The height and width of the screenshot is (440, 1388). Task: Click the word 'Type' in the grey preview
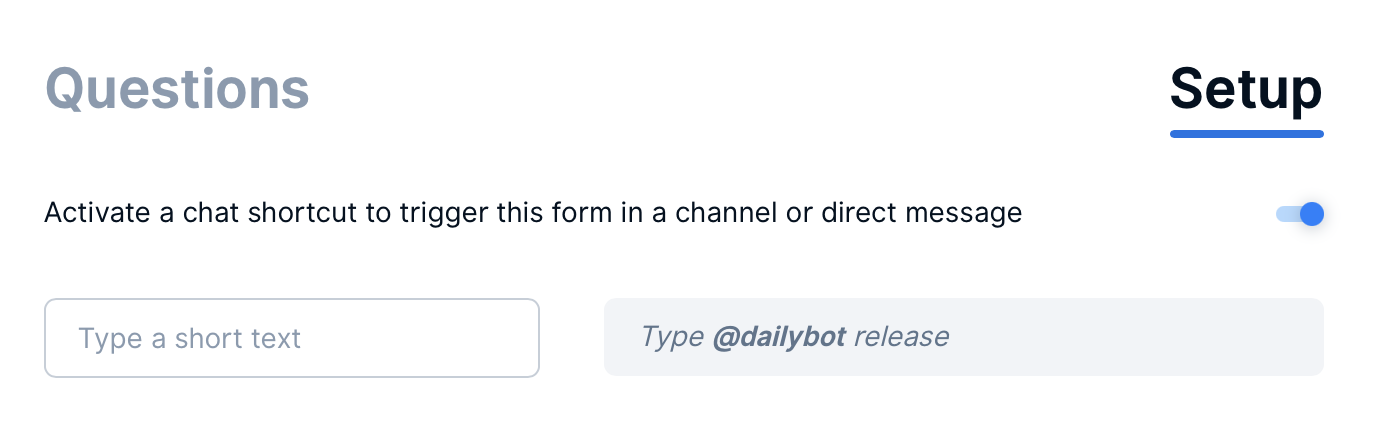coord(672,337)
